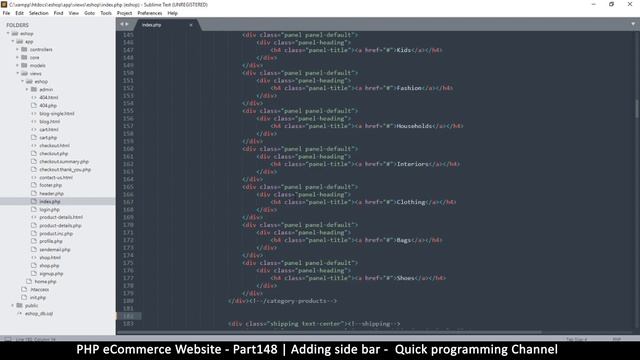Expand the models folder
The image size is (640, 360).
click(18, 65)
